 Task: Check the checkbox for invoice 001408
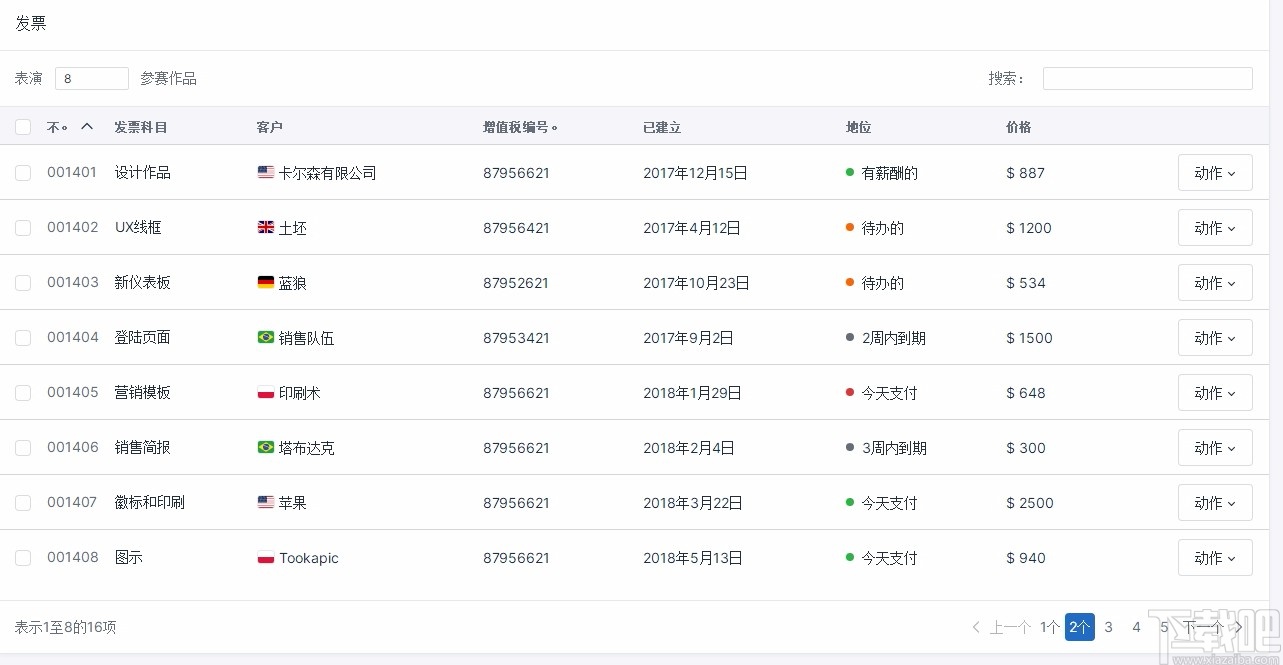click(23, 558)
